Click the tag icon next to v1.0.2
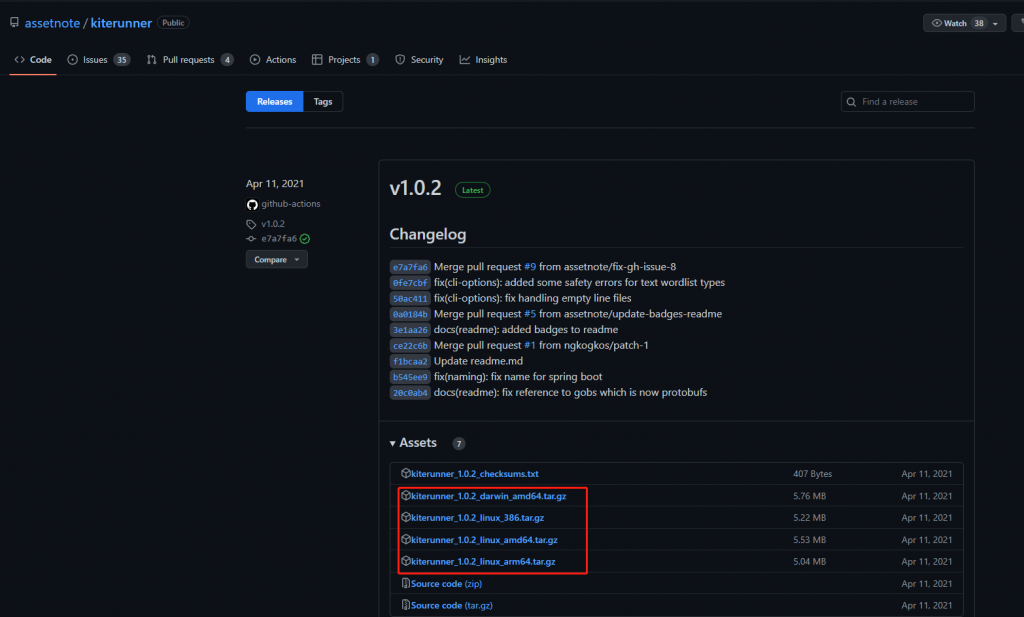 pyautogui.click(x=251, y=224)
